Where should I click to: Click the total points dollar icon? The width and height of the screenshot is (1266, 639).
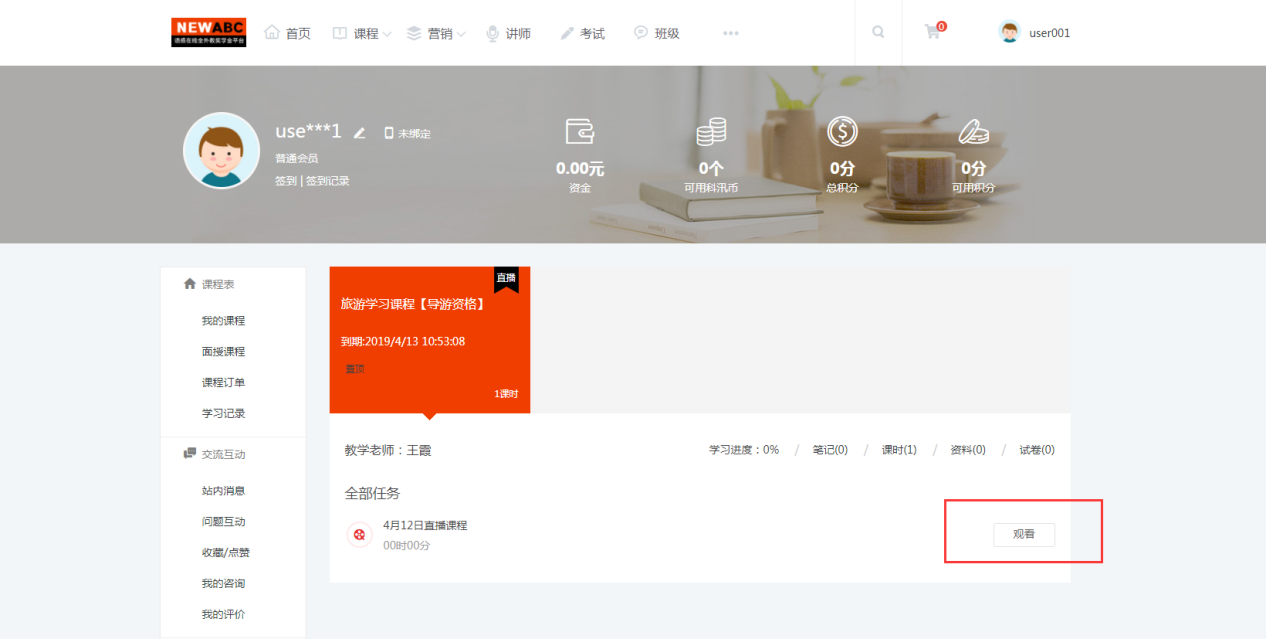tap(842, 131)
